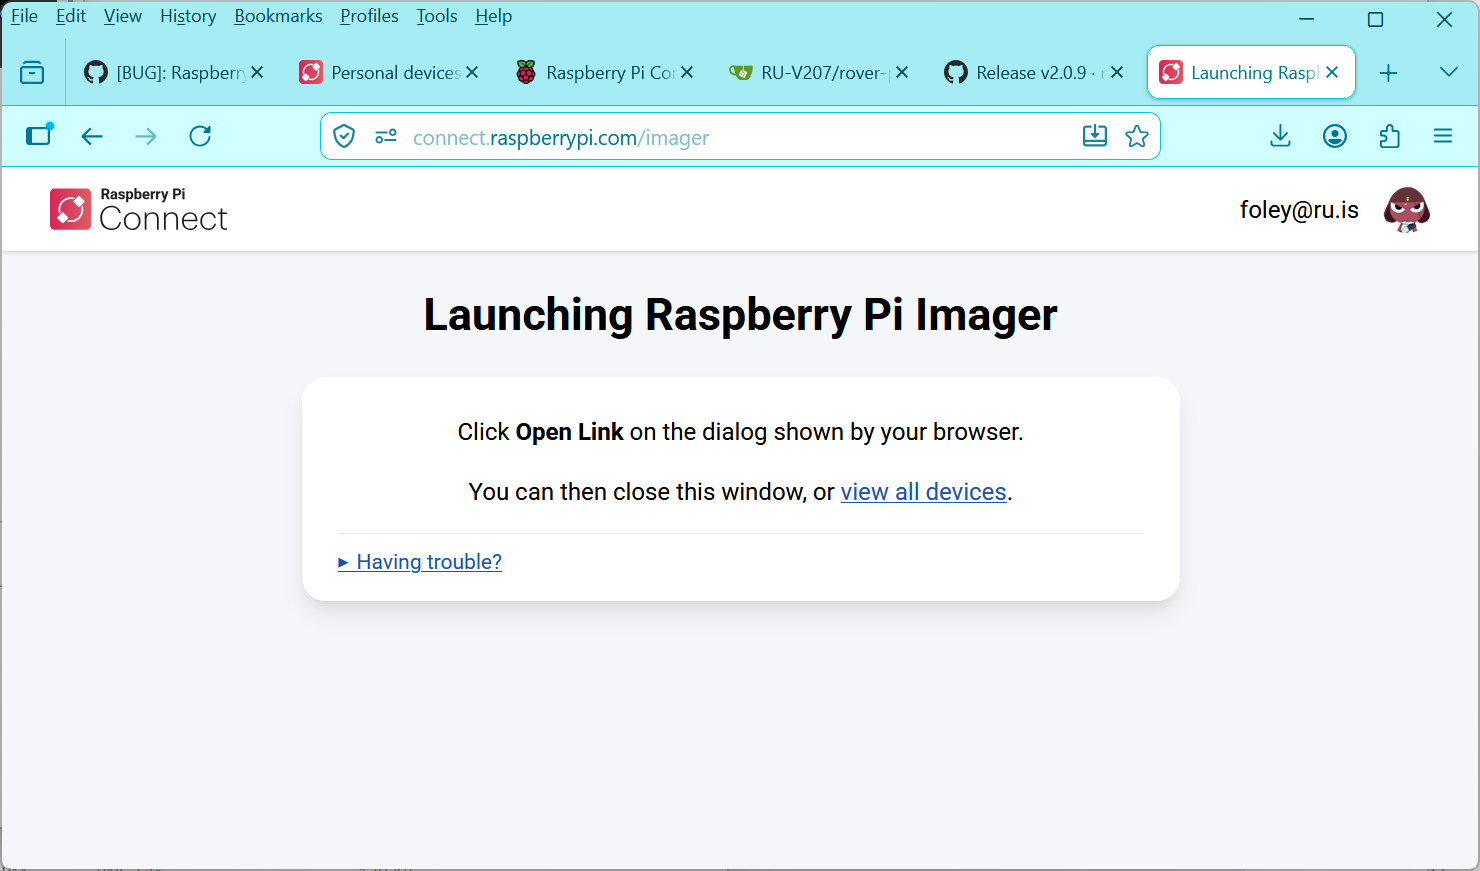Open the Edit menu
This screenshot has width=1480, height=871.
pos(71,16)
